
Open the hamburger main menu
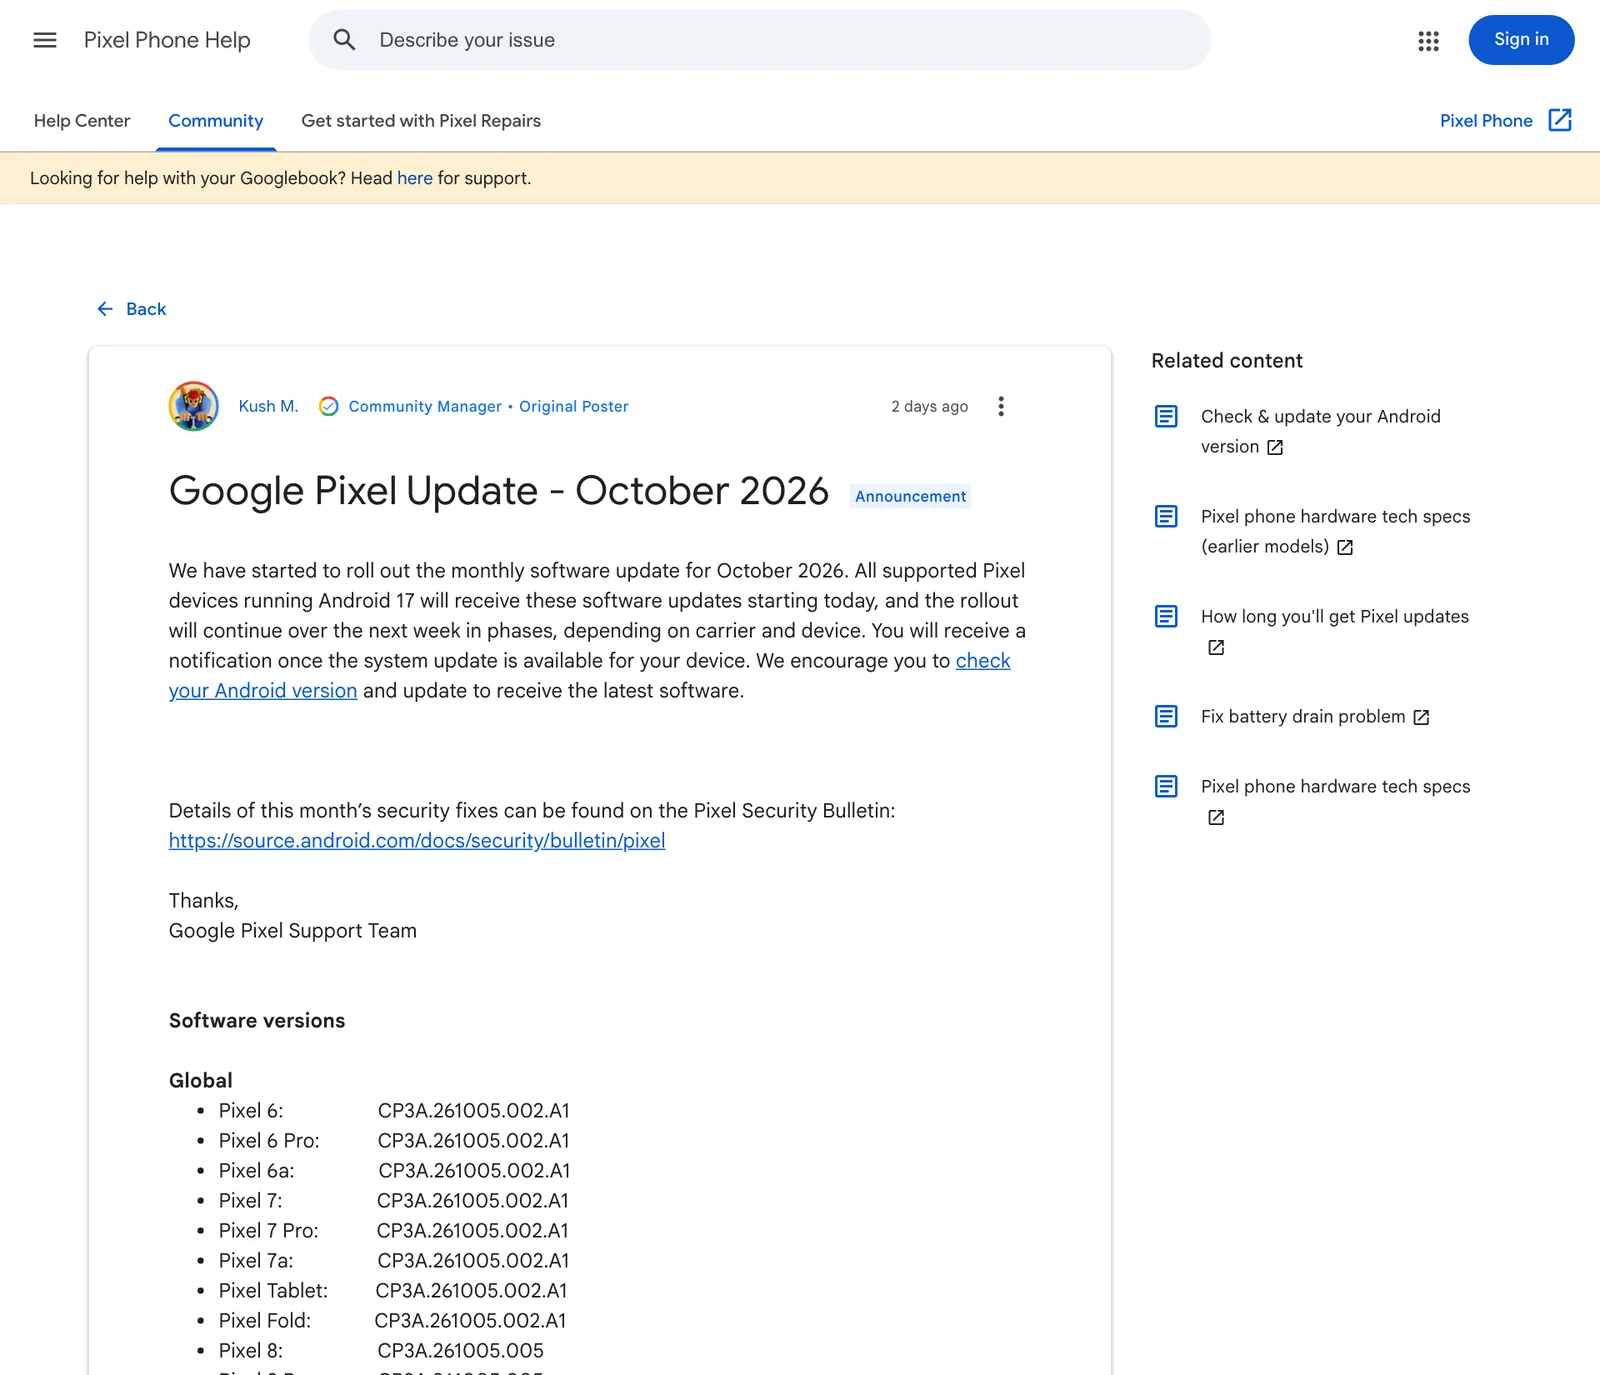(x=45, y=40)
